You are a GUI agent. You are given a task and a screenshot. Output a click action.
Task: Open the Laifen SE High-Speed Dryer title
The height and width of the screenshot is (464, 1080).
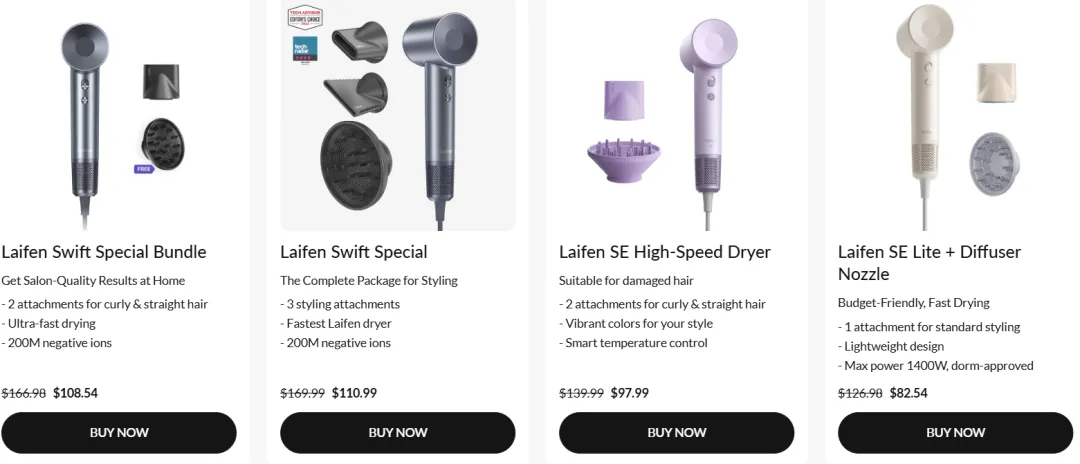click(665, 252)
